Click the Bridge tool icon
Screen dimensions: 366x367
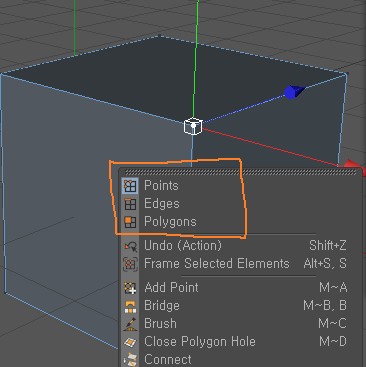(x=130, y=306)
